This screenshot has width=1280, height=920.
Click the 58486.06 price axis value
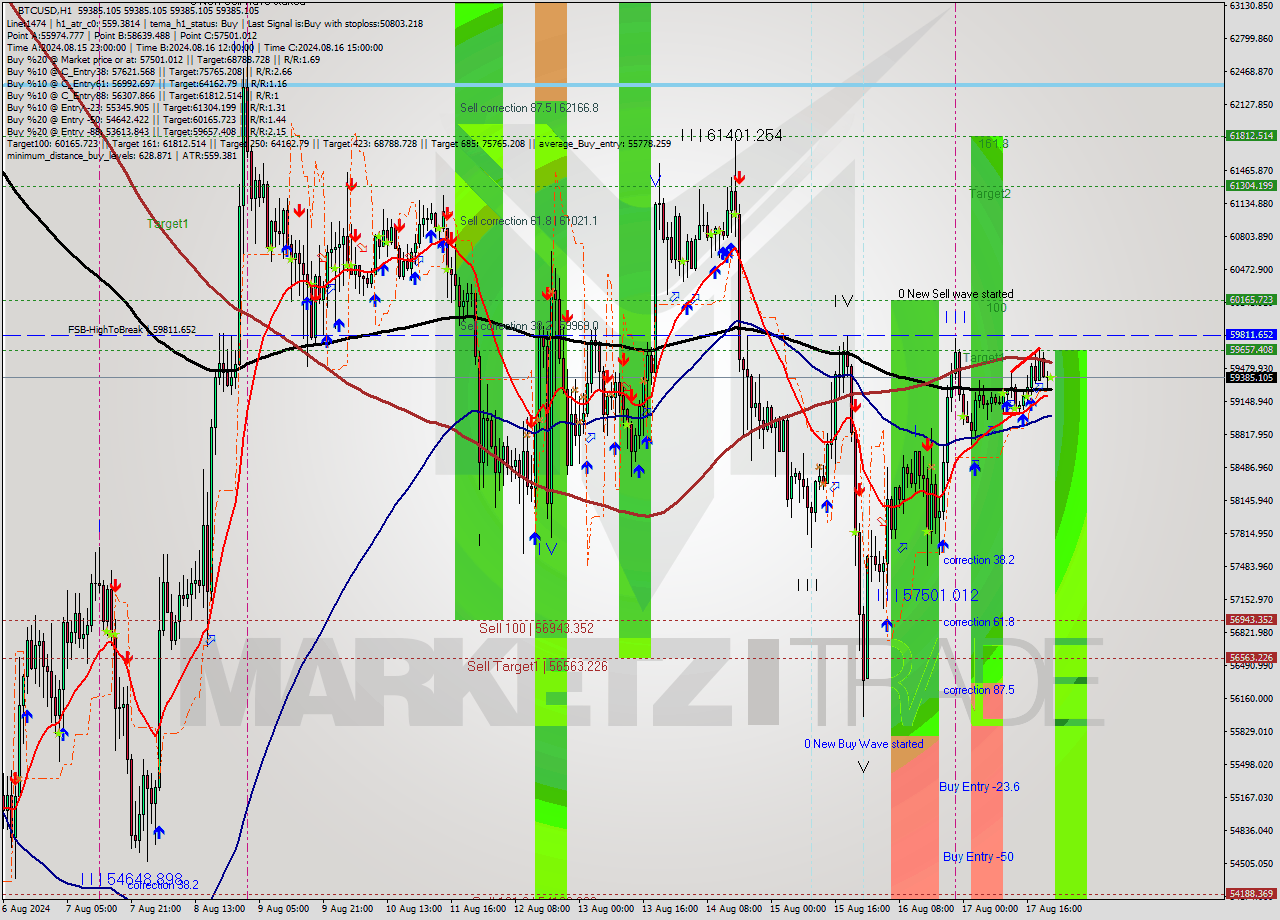(1250, 467)
